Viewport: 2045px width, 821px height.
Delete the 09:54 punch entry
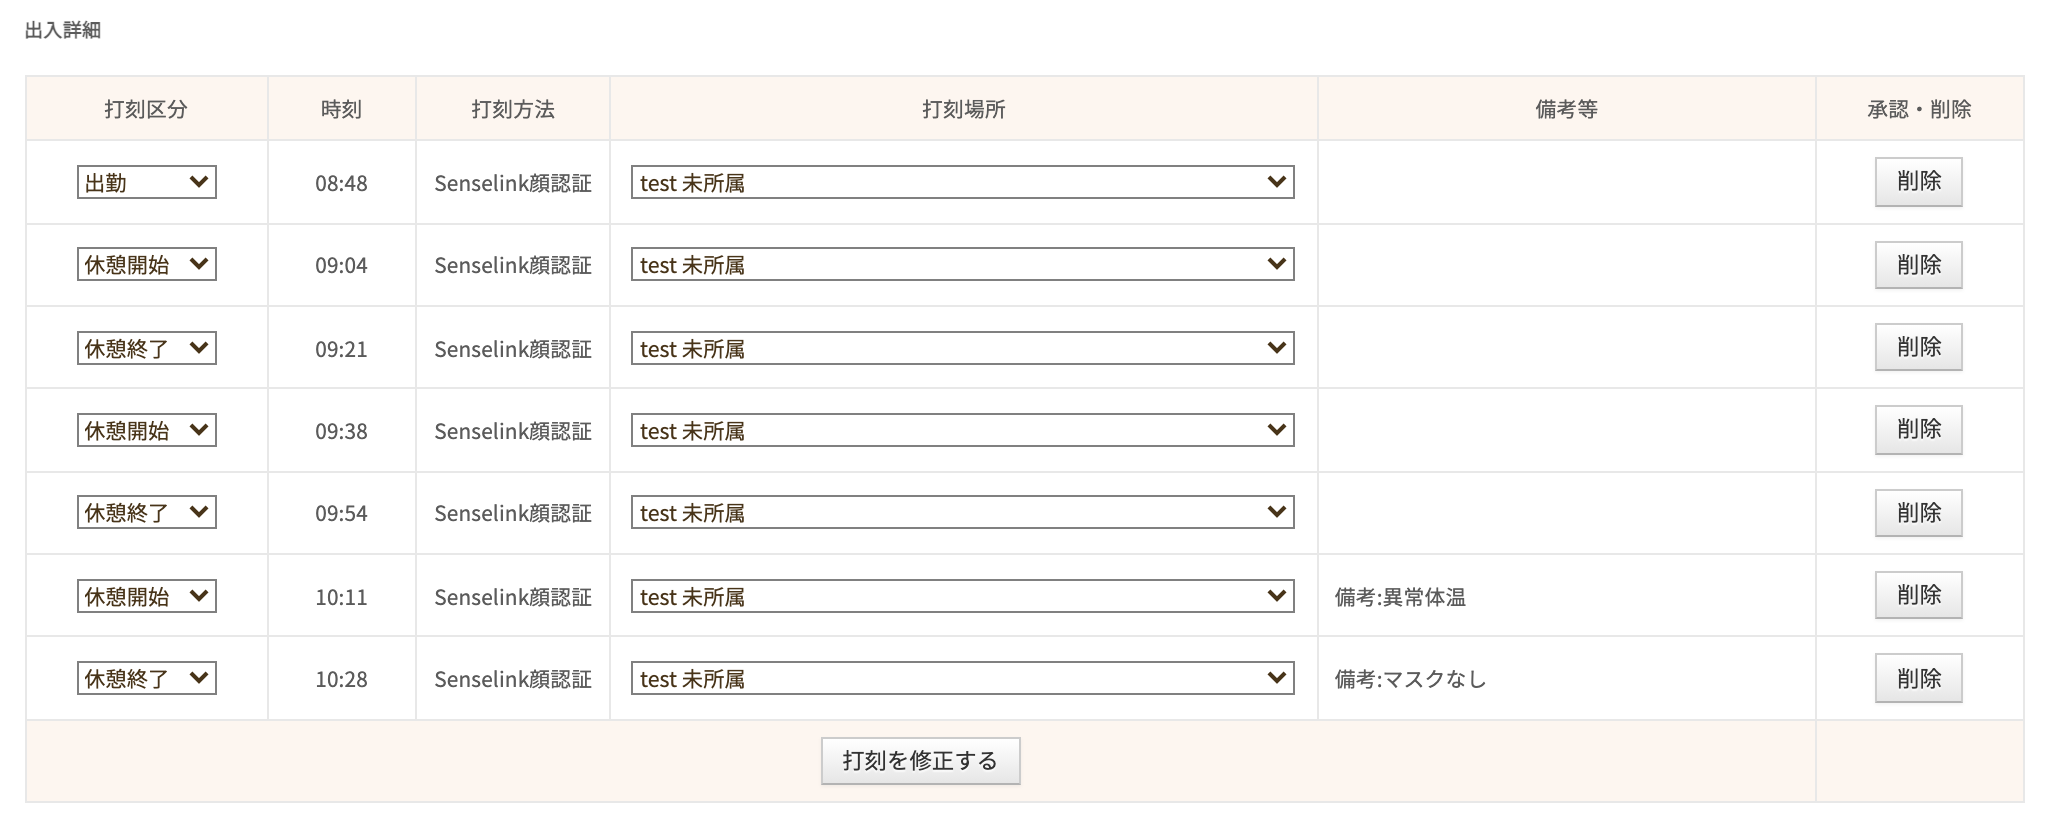[1917, 513]
